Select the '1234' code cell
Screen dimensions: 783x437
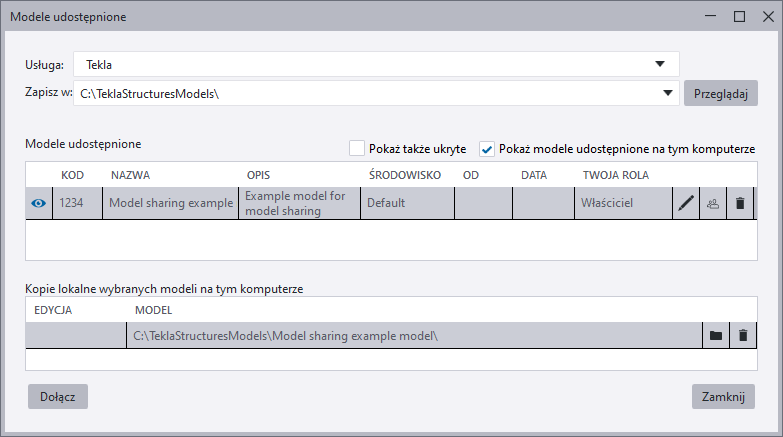(x=77, y=203)
